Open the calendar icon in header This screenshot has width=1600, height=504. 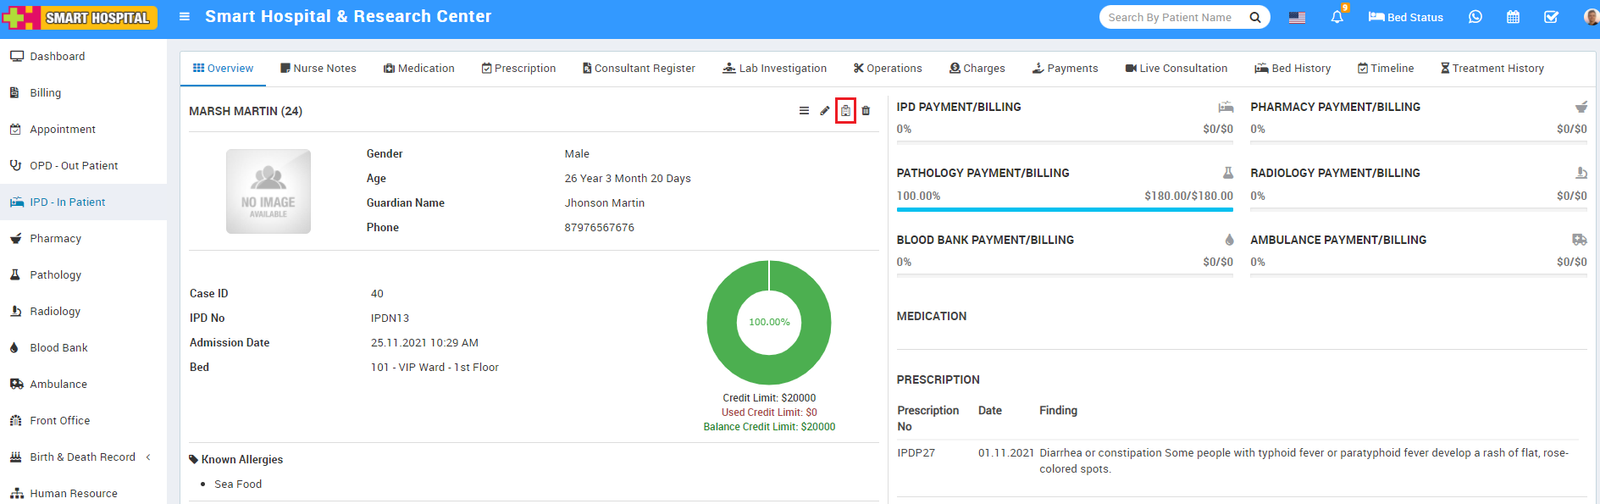pos(1513,17)
